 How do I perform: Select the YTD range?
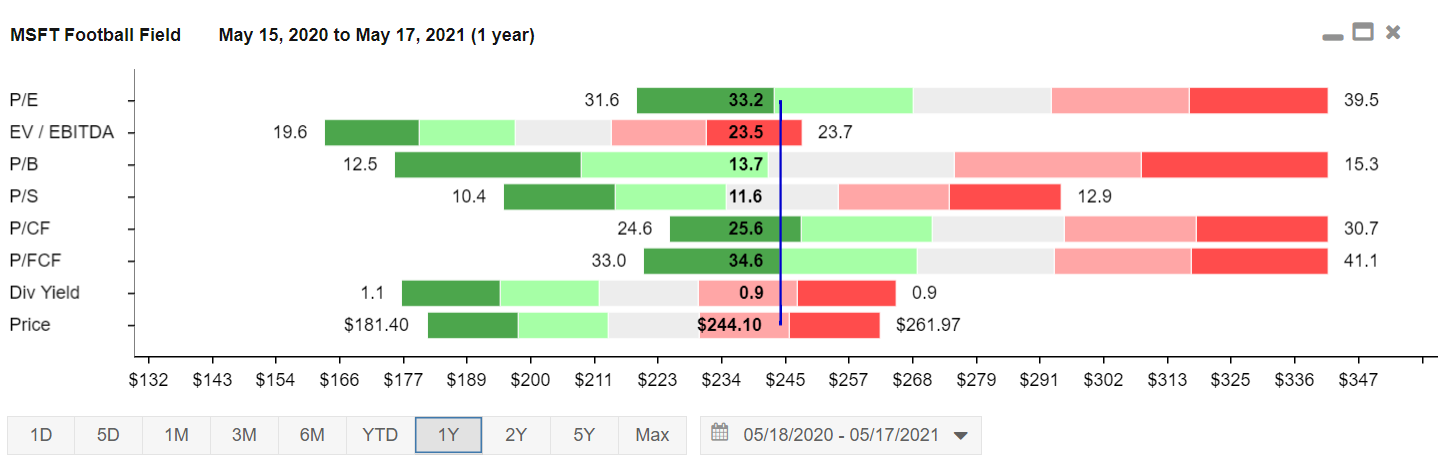click(x=380, y=435)
